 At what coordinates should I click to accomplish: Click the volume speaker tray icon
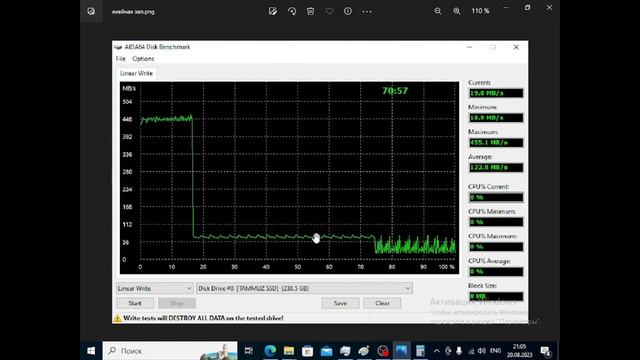click(x=482, y=351)
